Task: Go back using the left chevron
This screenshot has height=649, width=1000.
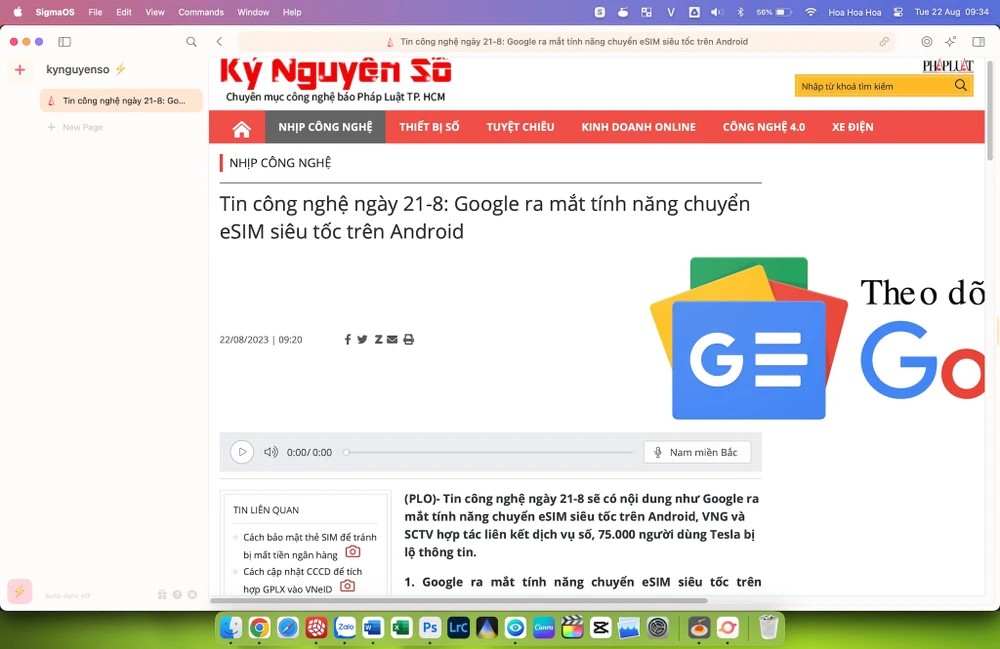Action: click(219, 42)
